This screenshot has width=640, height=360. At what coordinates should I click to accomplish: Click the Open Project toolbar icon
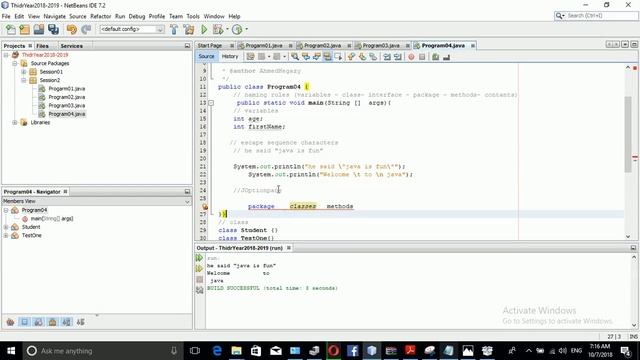(39, 29)
